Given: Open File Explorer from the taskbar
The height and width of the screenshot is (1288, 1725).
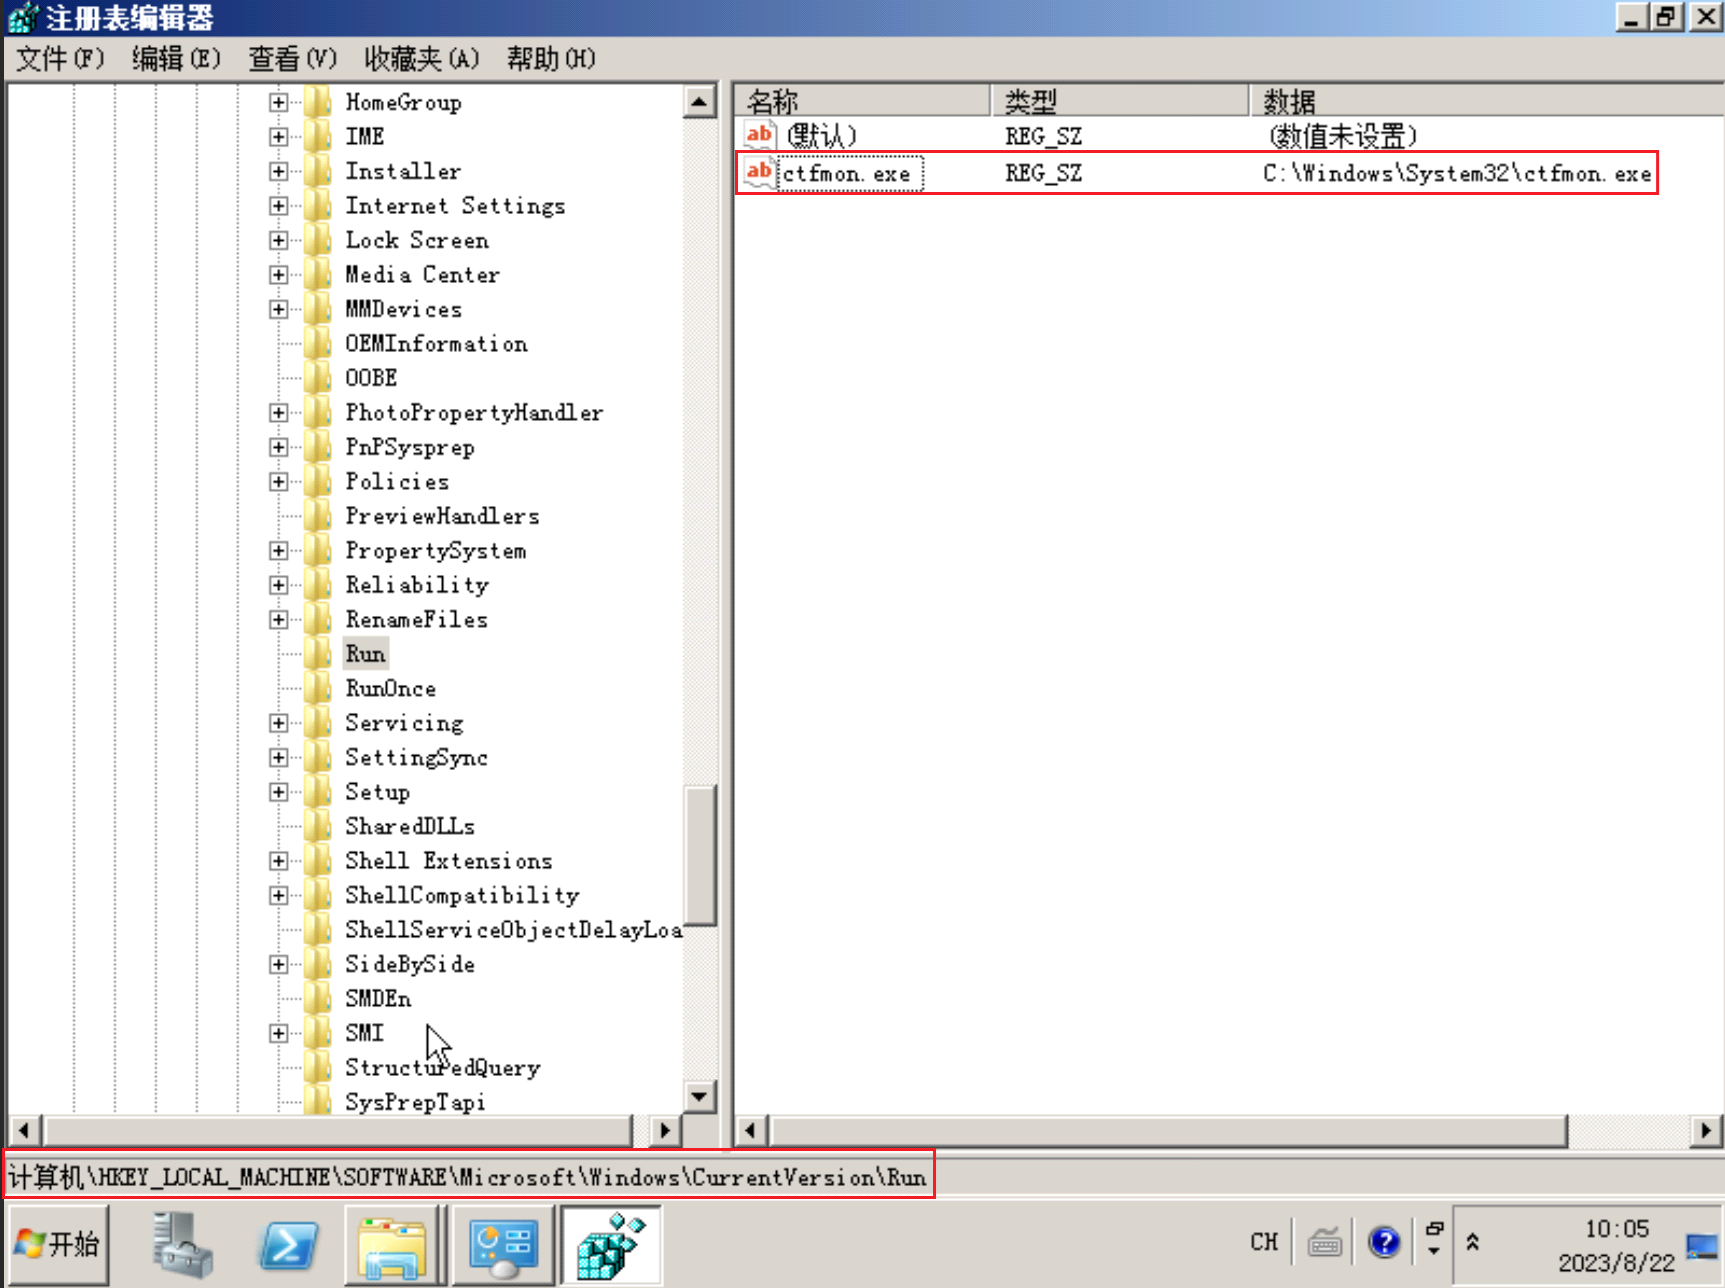Looking at the screenshot, I should (396, 1243).
